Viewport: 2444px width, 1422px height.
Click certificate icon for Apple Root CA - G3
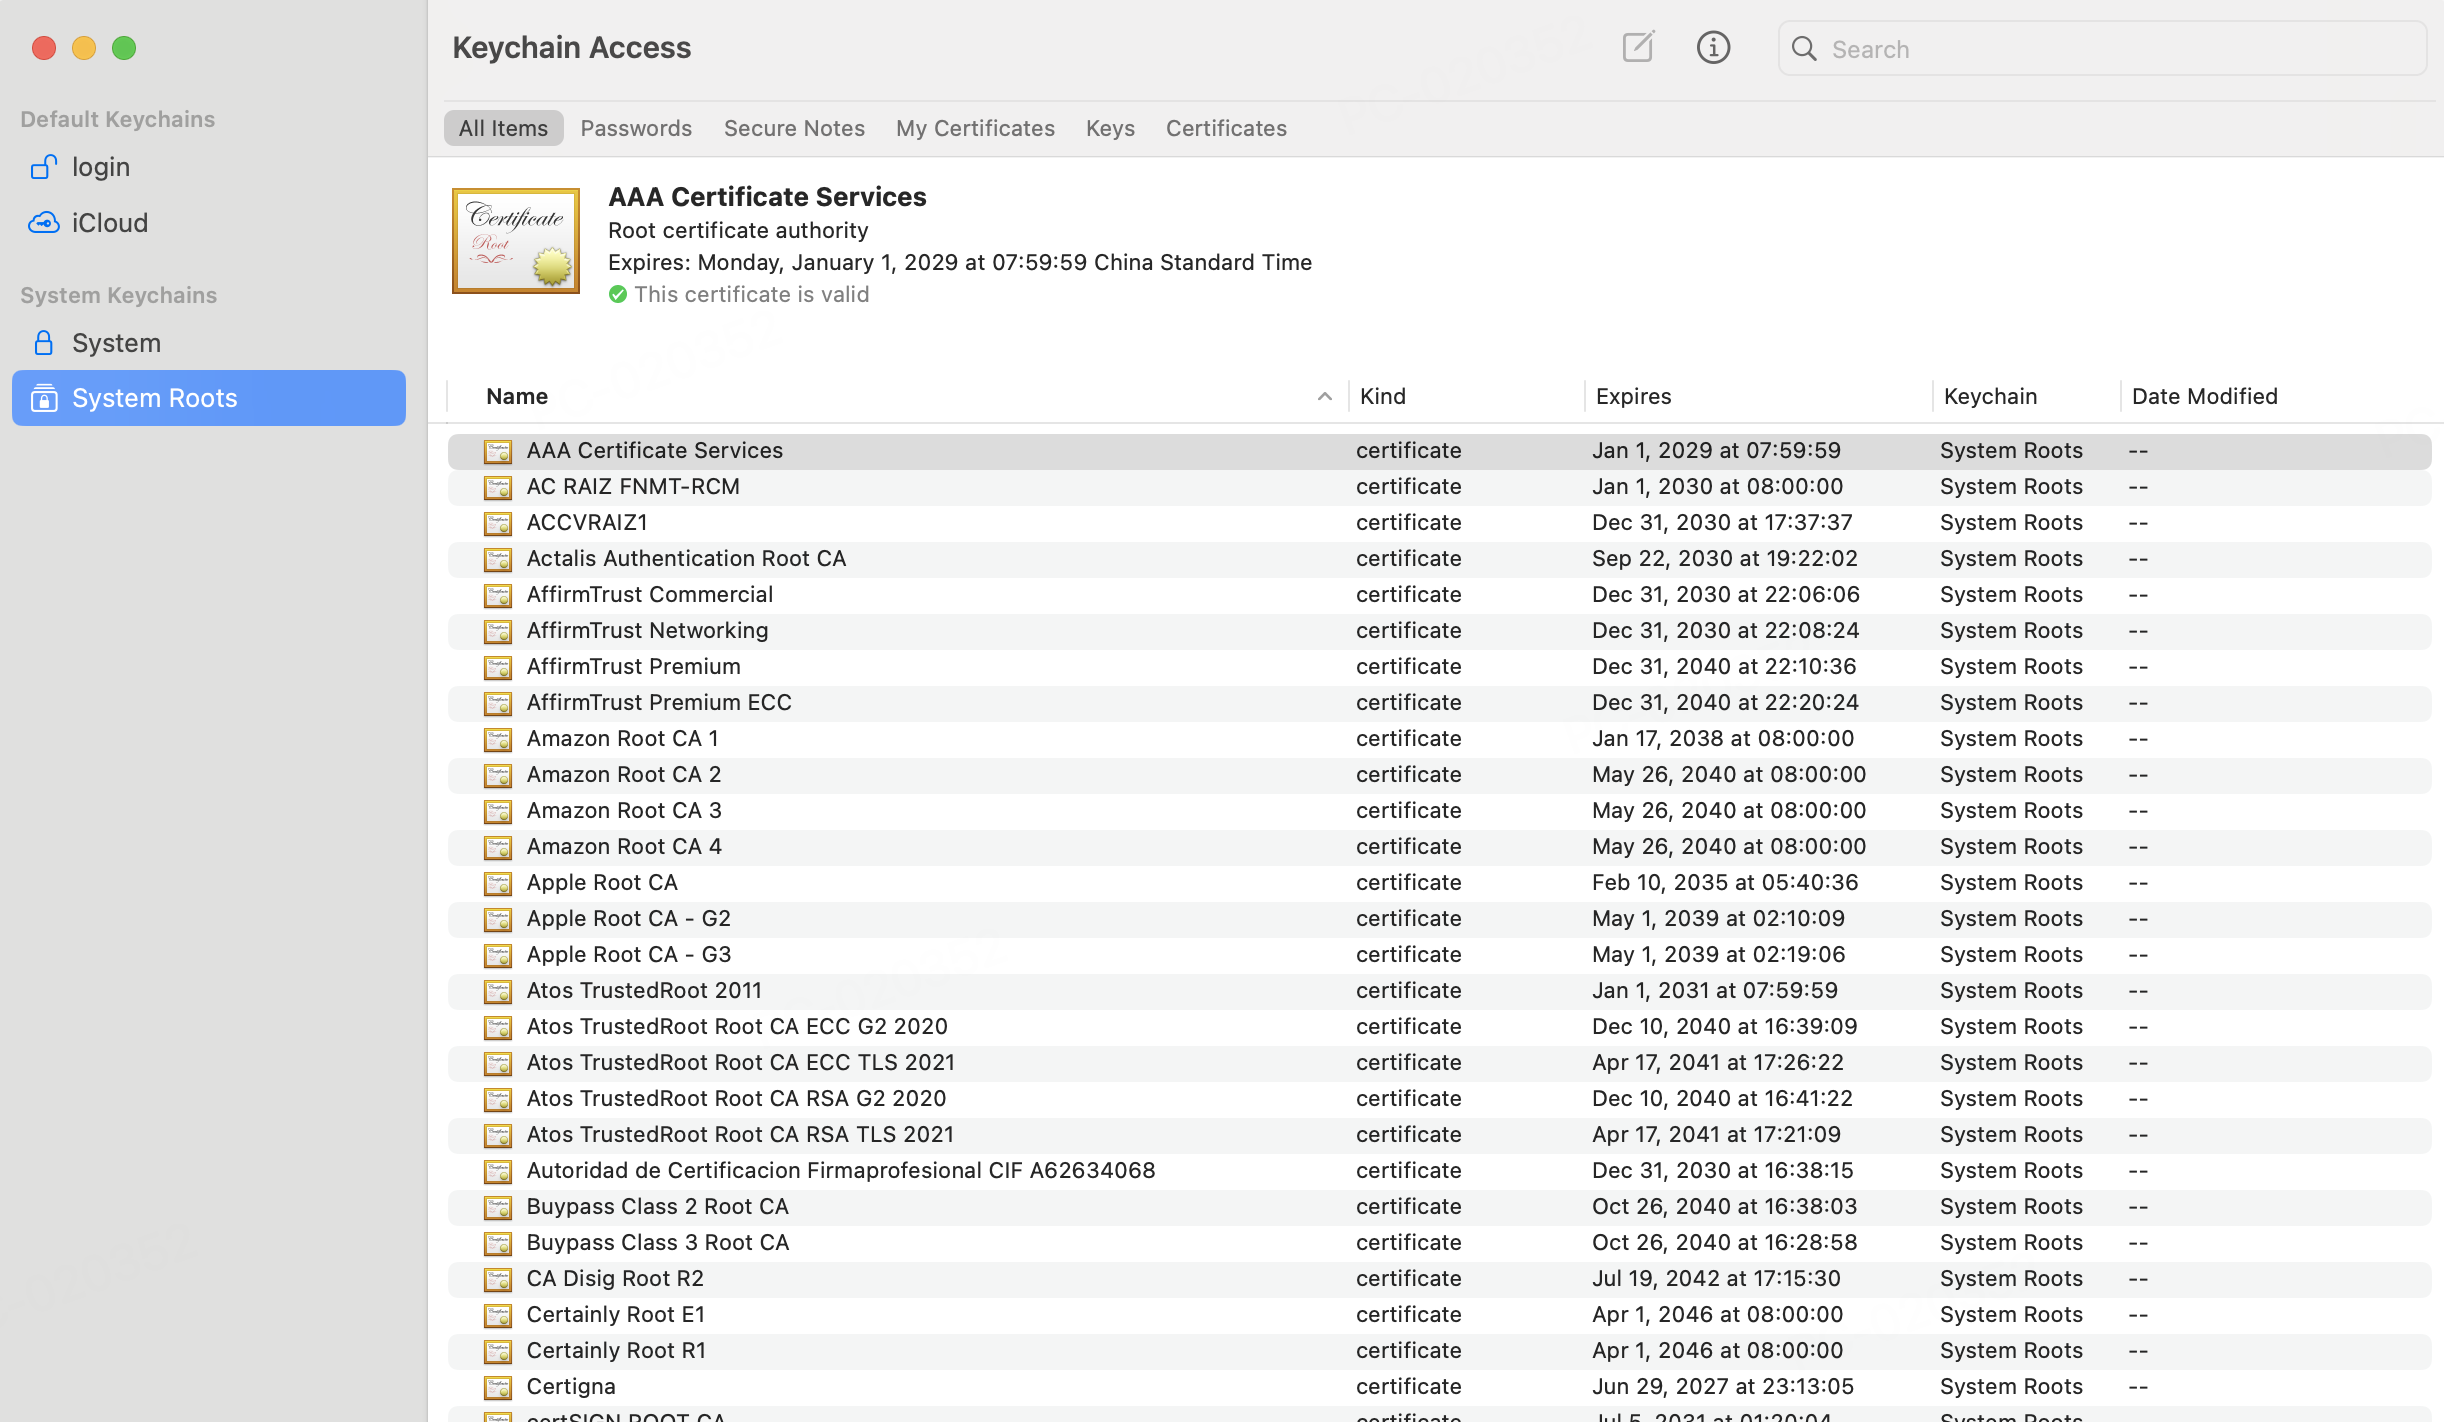(498, 955)
